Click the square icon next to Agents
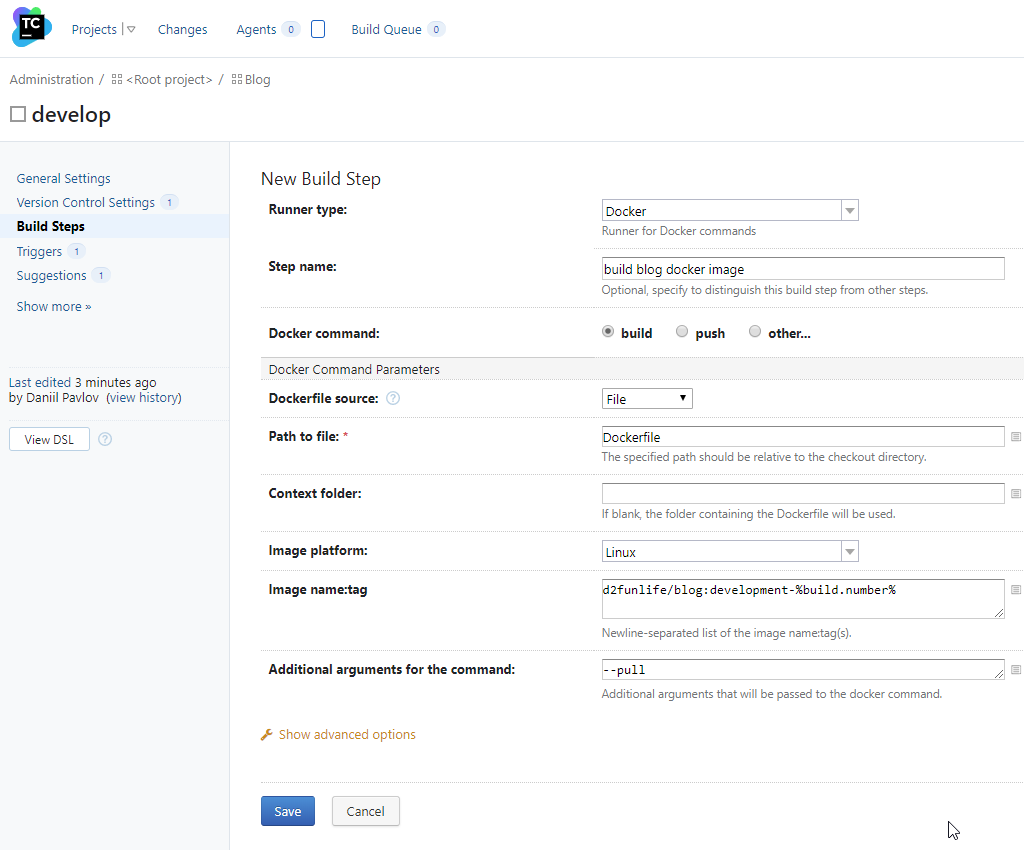1024x850 pixels. click(x=317, y=29)
